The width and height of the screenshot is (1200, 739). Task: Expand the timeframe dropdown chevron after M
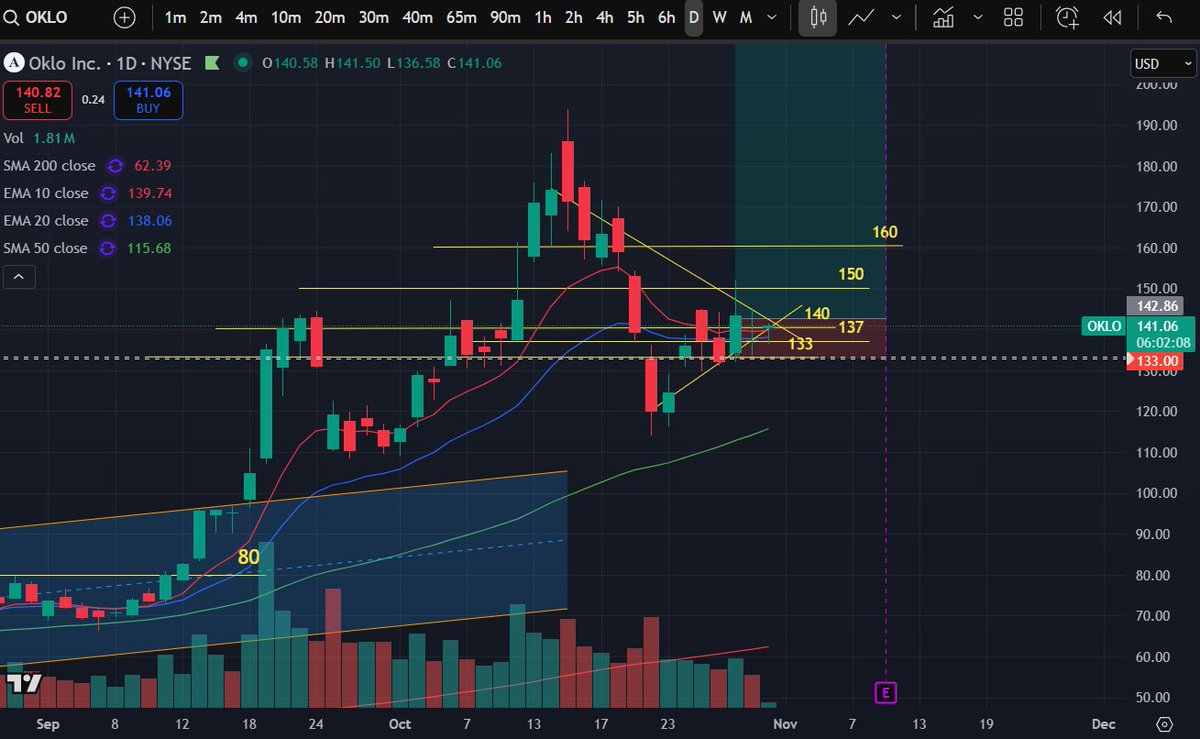click(770, 17)
